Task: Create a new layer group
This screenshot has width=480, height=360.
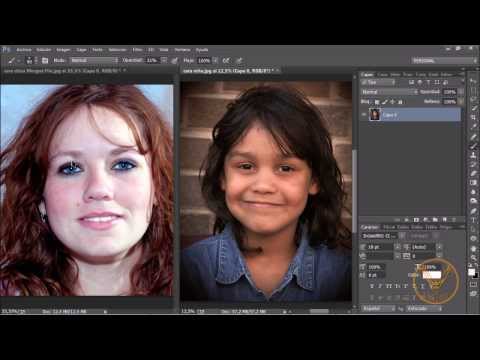Action: point(435,220)
